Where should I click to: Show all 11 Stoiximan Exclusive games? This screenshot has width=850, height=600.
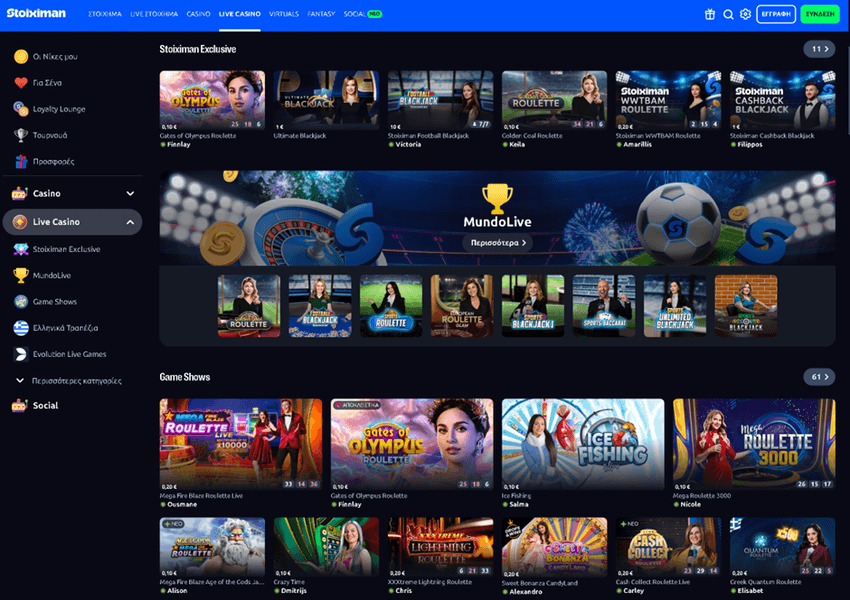tap(819, 49)
